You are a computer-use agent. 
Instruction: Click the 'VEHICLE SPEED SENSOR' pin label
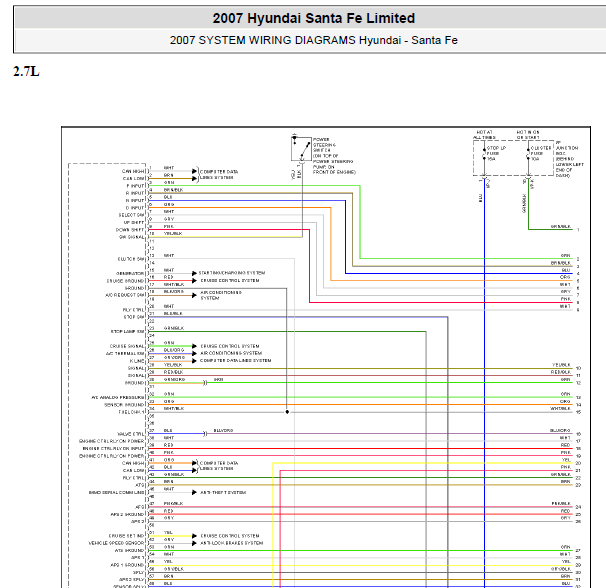tap(116, 543)
